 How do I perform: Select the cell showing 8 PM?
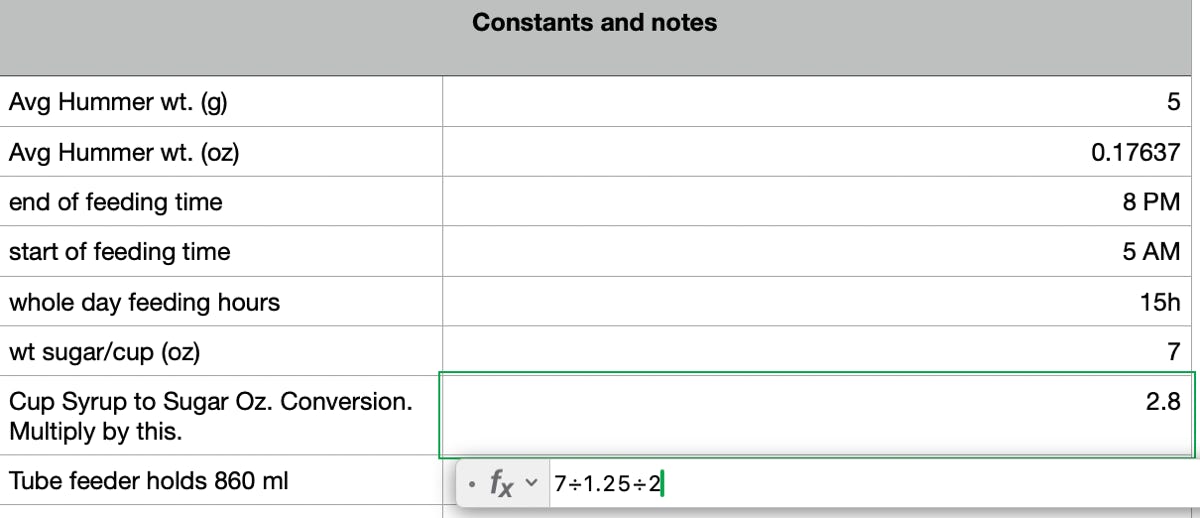click(820, 201)
